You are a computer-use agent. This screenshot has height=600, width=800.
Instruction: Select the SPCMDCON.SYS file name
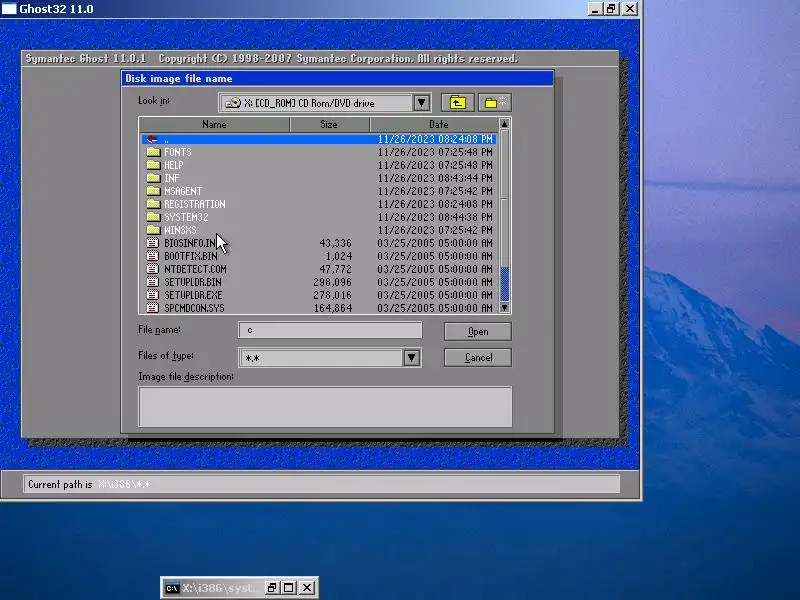pos(194,308)
